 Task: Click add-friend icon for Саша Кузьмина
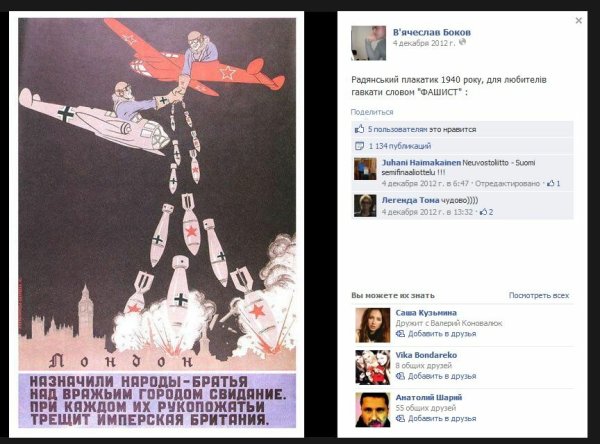(400, 334)
